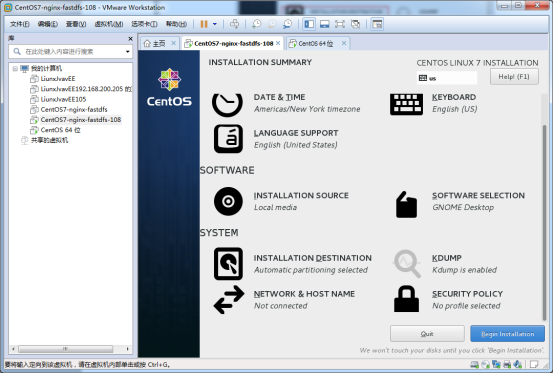
Task: Toggle the library sidebar view icon
Action: 309,24
